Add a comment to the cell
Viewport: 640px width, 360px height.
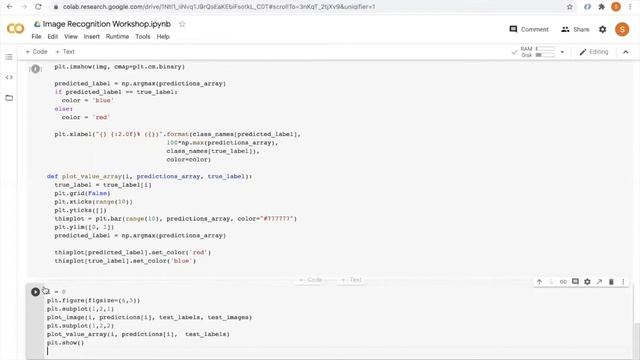click(575, 282)
